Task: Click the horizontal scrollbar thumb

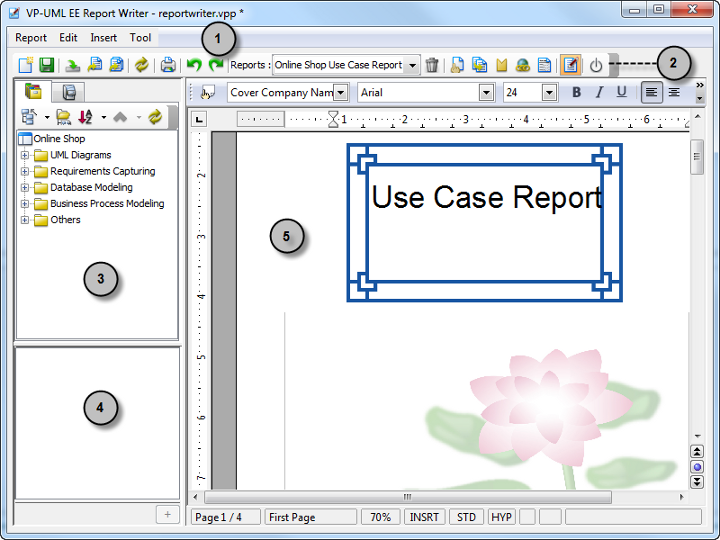Action: point(408,497)
